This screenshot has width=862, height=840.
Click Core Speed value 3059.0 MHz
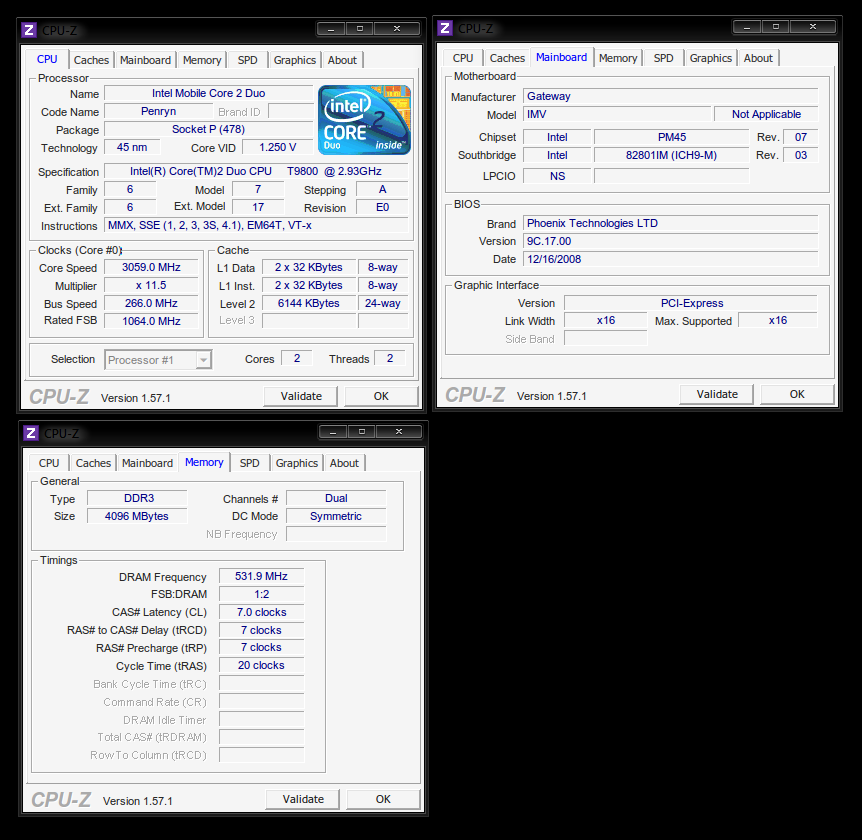pyautogui.click(x=151, y=267)
